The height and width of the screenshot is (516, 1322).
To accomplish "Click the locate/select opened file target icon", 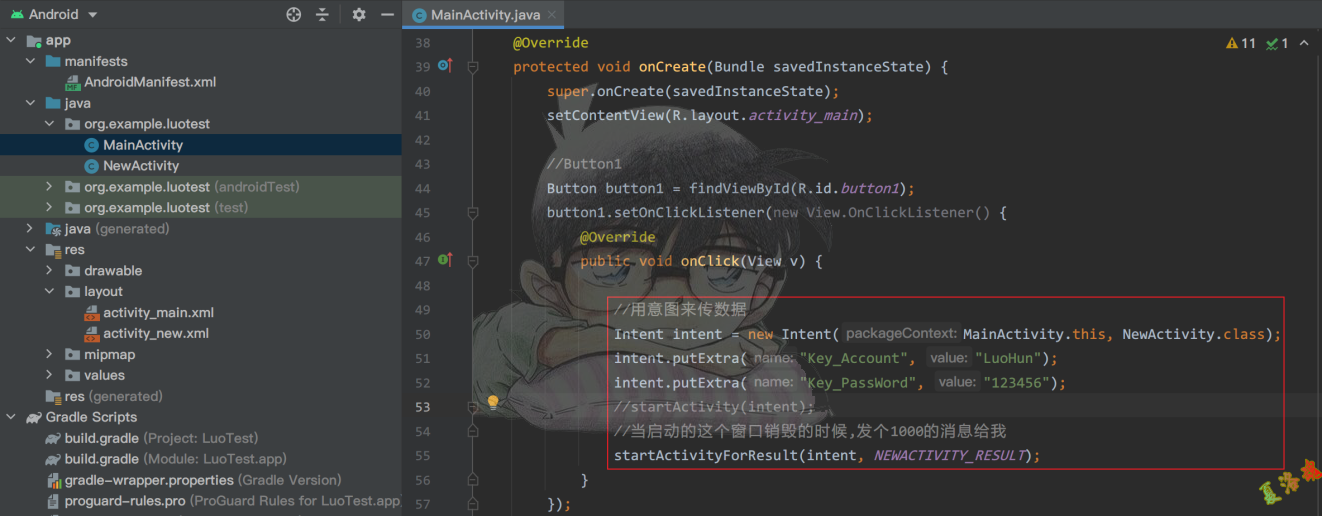I will coord(293,15).
